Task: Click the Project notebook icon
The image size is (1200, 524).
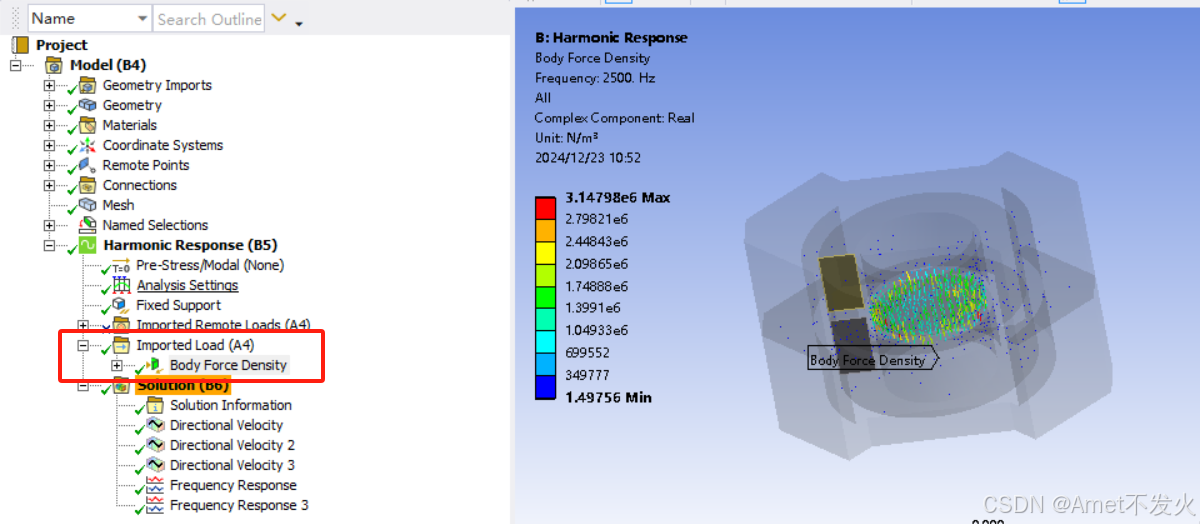Action: 21,45
